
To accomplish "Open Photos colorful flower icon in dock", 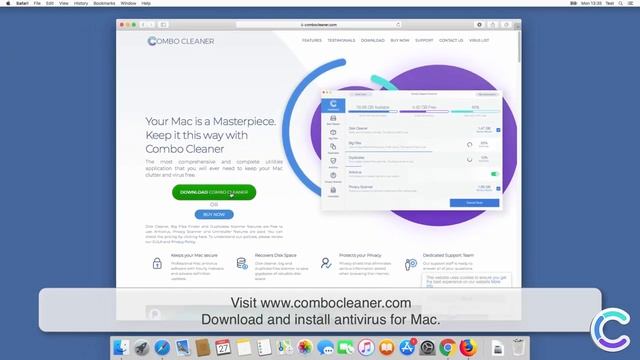I will (x=305, y=348).
